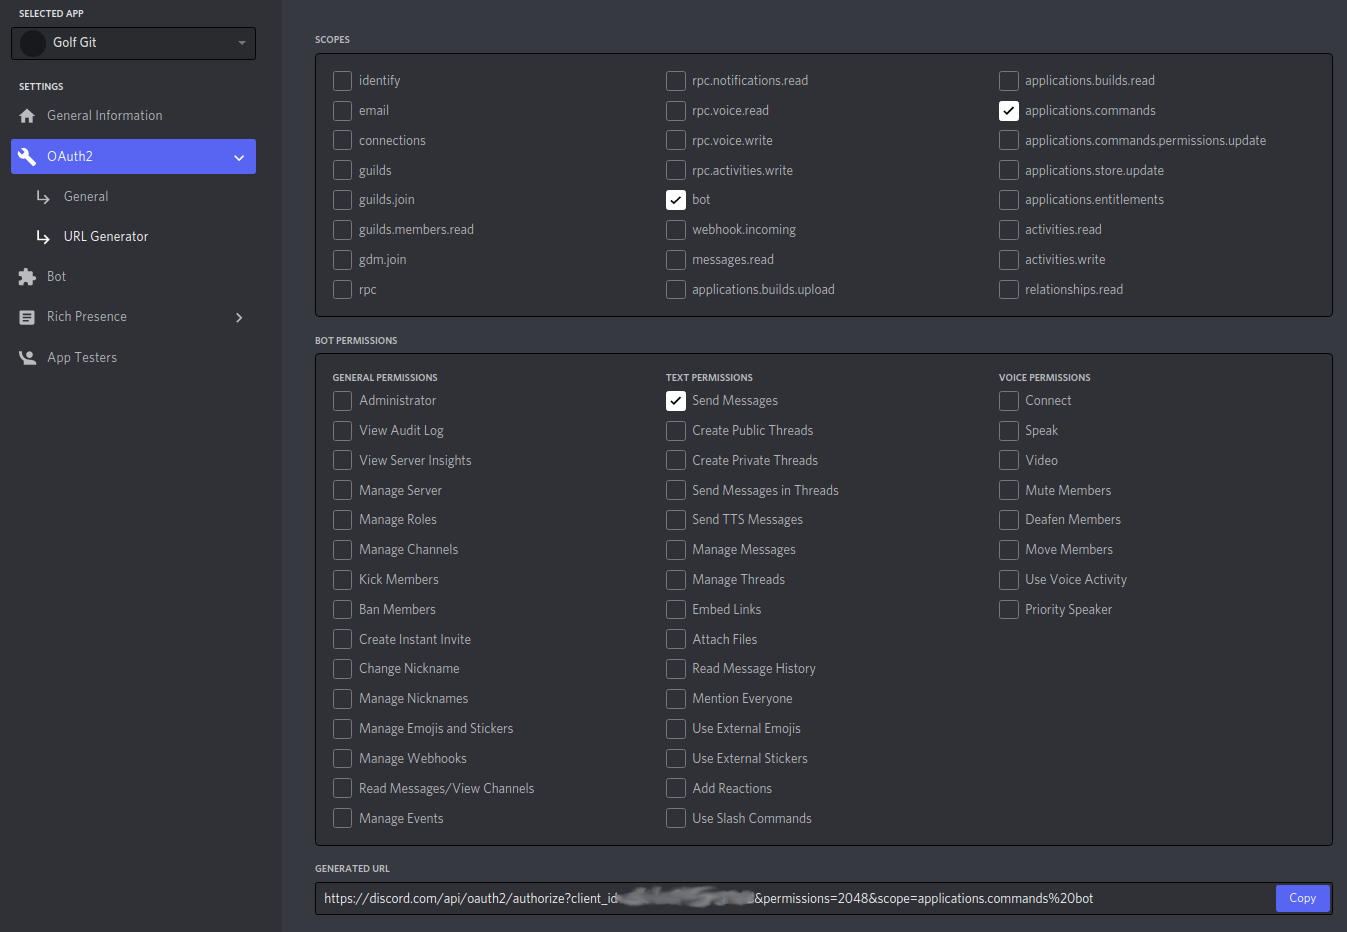The height and width of the screenshot is (932, 1347).
Task: Uncheck the bot scope
Action: 676,200
